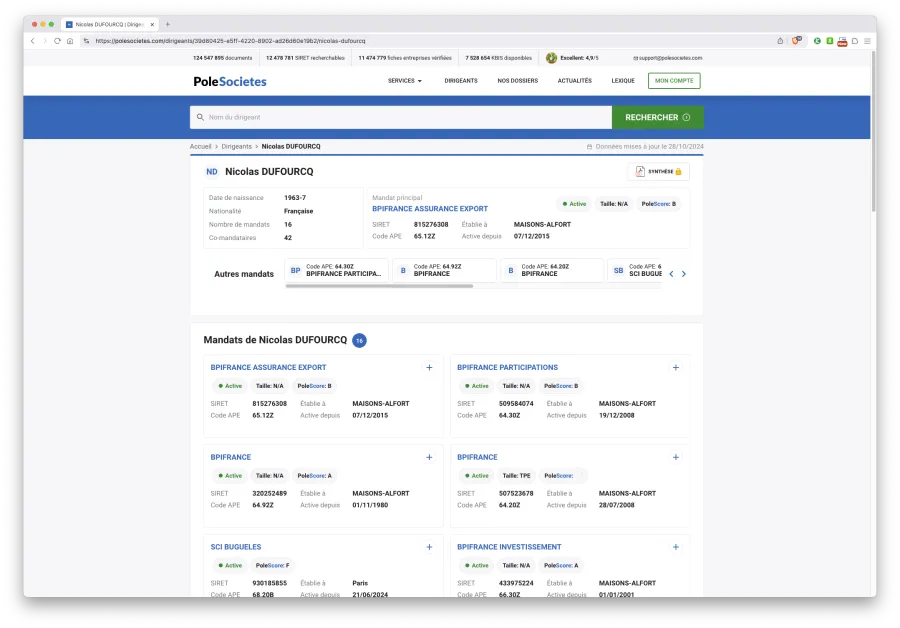
Task: Show next other mandates with right chevron
Action: click(684, 274)
